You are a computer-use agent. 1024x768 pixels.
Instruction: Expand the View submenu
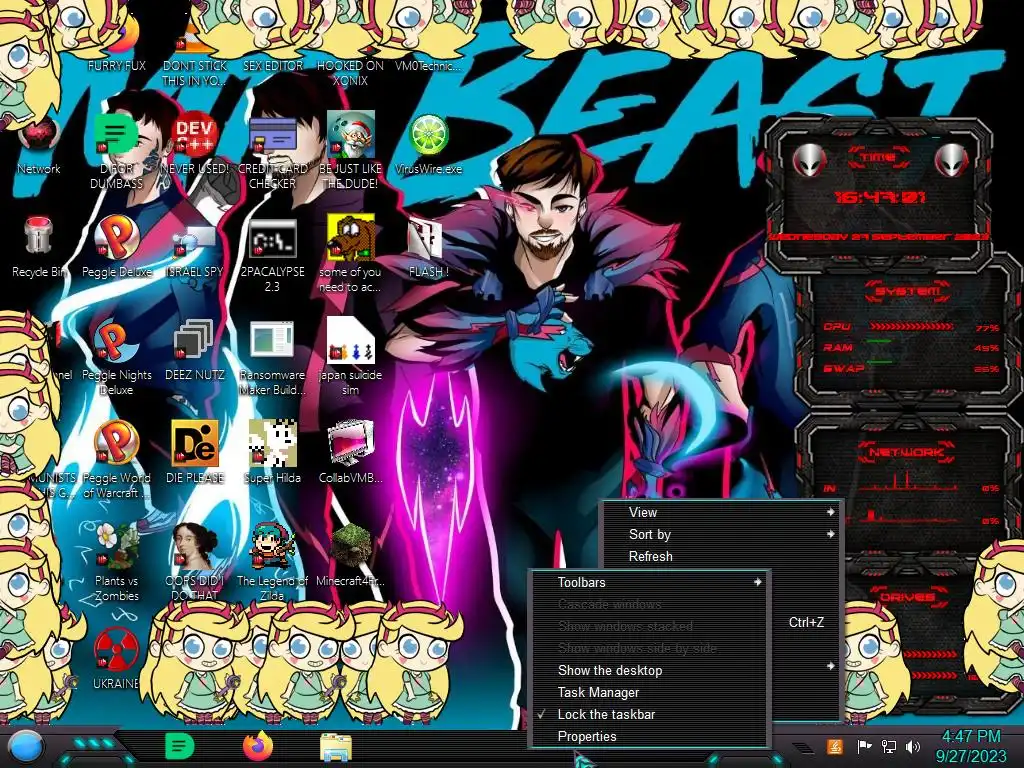722,513
